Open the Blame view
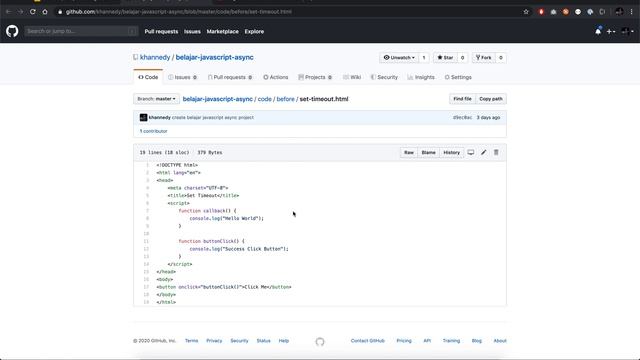 428,152
